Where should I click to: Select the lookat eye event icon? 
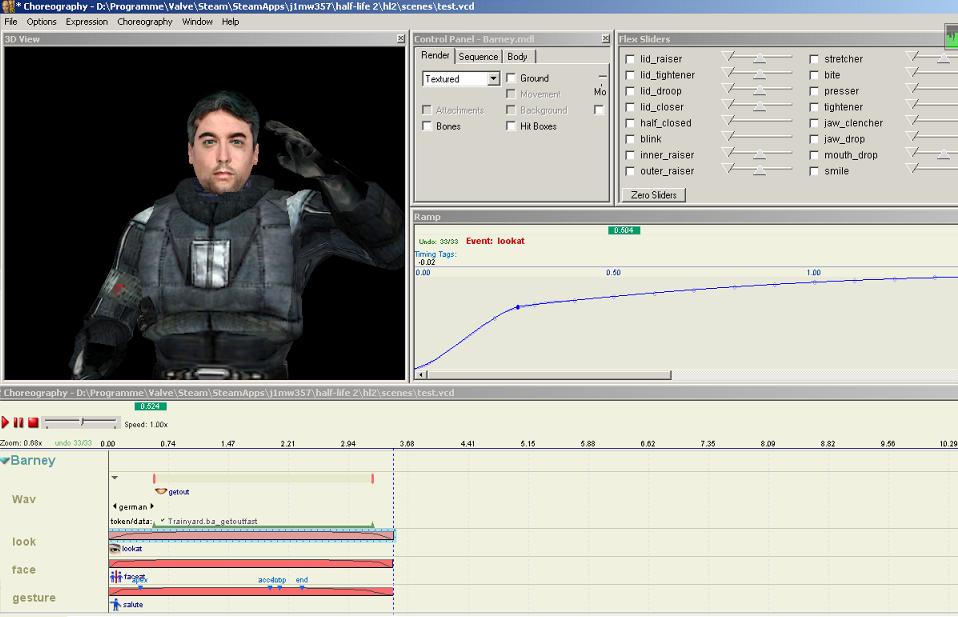(x=115, y=549)
